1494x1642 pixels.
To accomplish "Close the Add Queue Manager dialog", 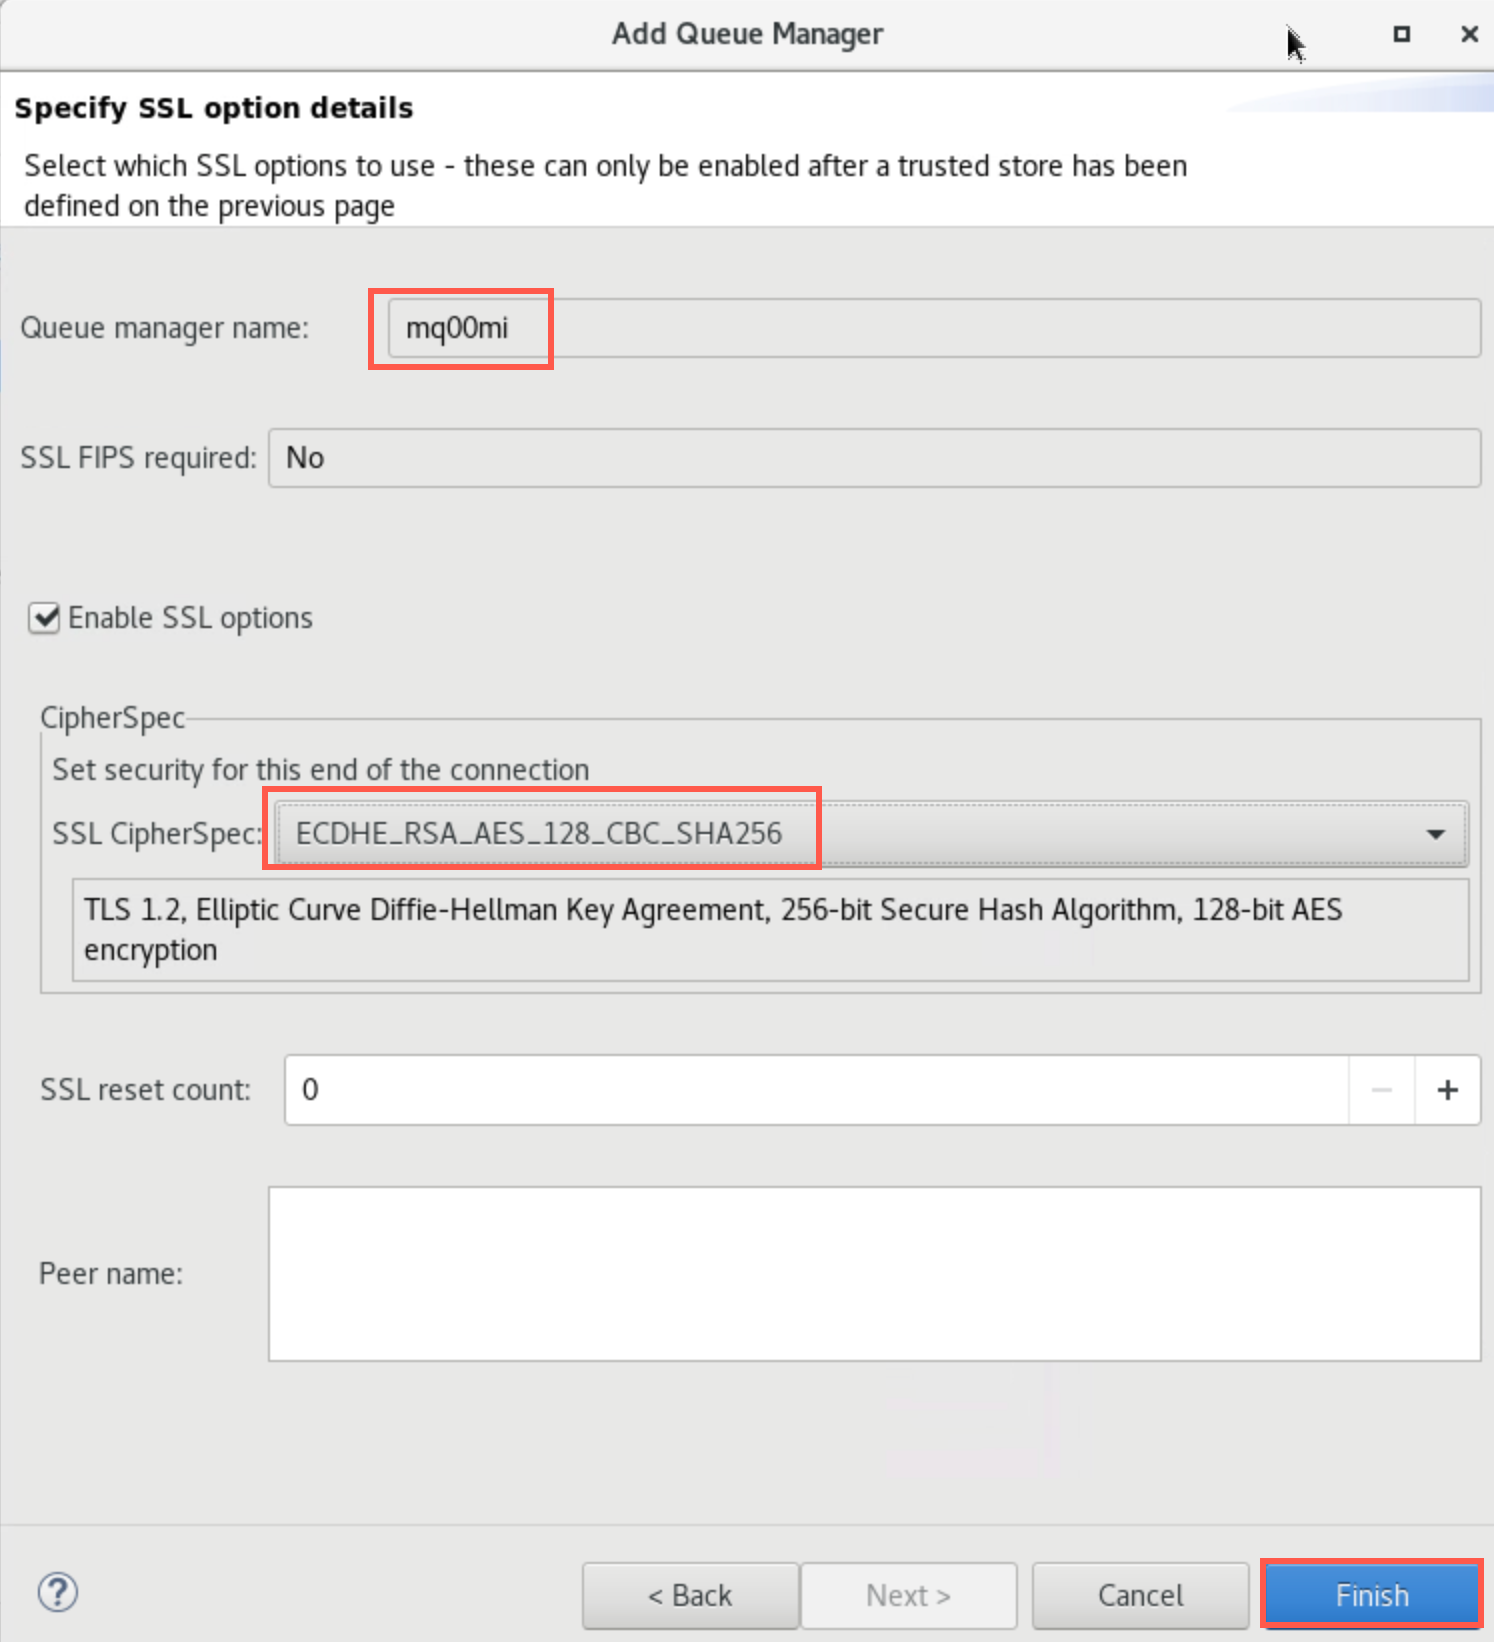I will 1469,34.
